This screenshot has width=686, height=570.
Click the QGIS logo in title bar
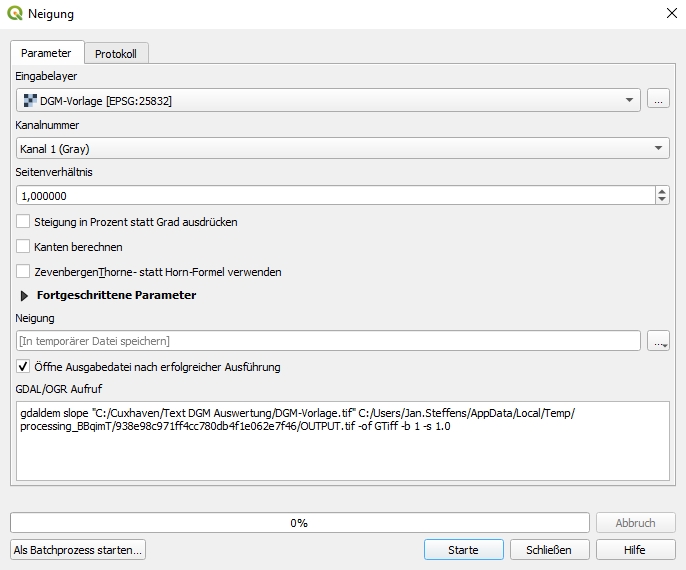[x=16, y=14]
